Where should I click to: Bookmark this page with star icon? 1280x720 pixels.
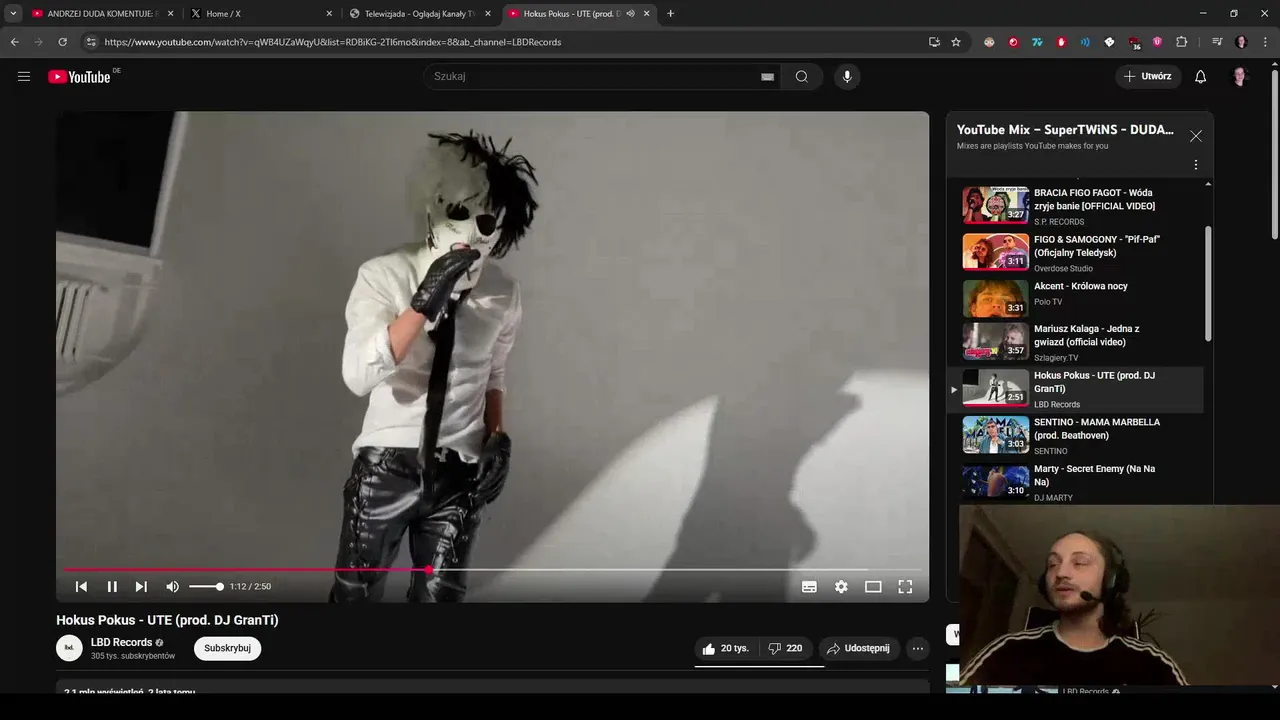[x=956, y=42]
